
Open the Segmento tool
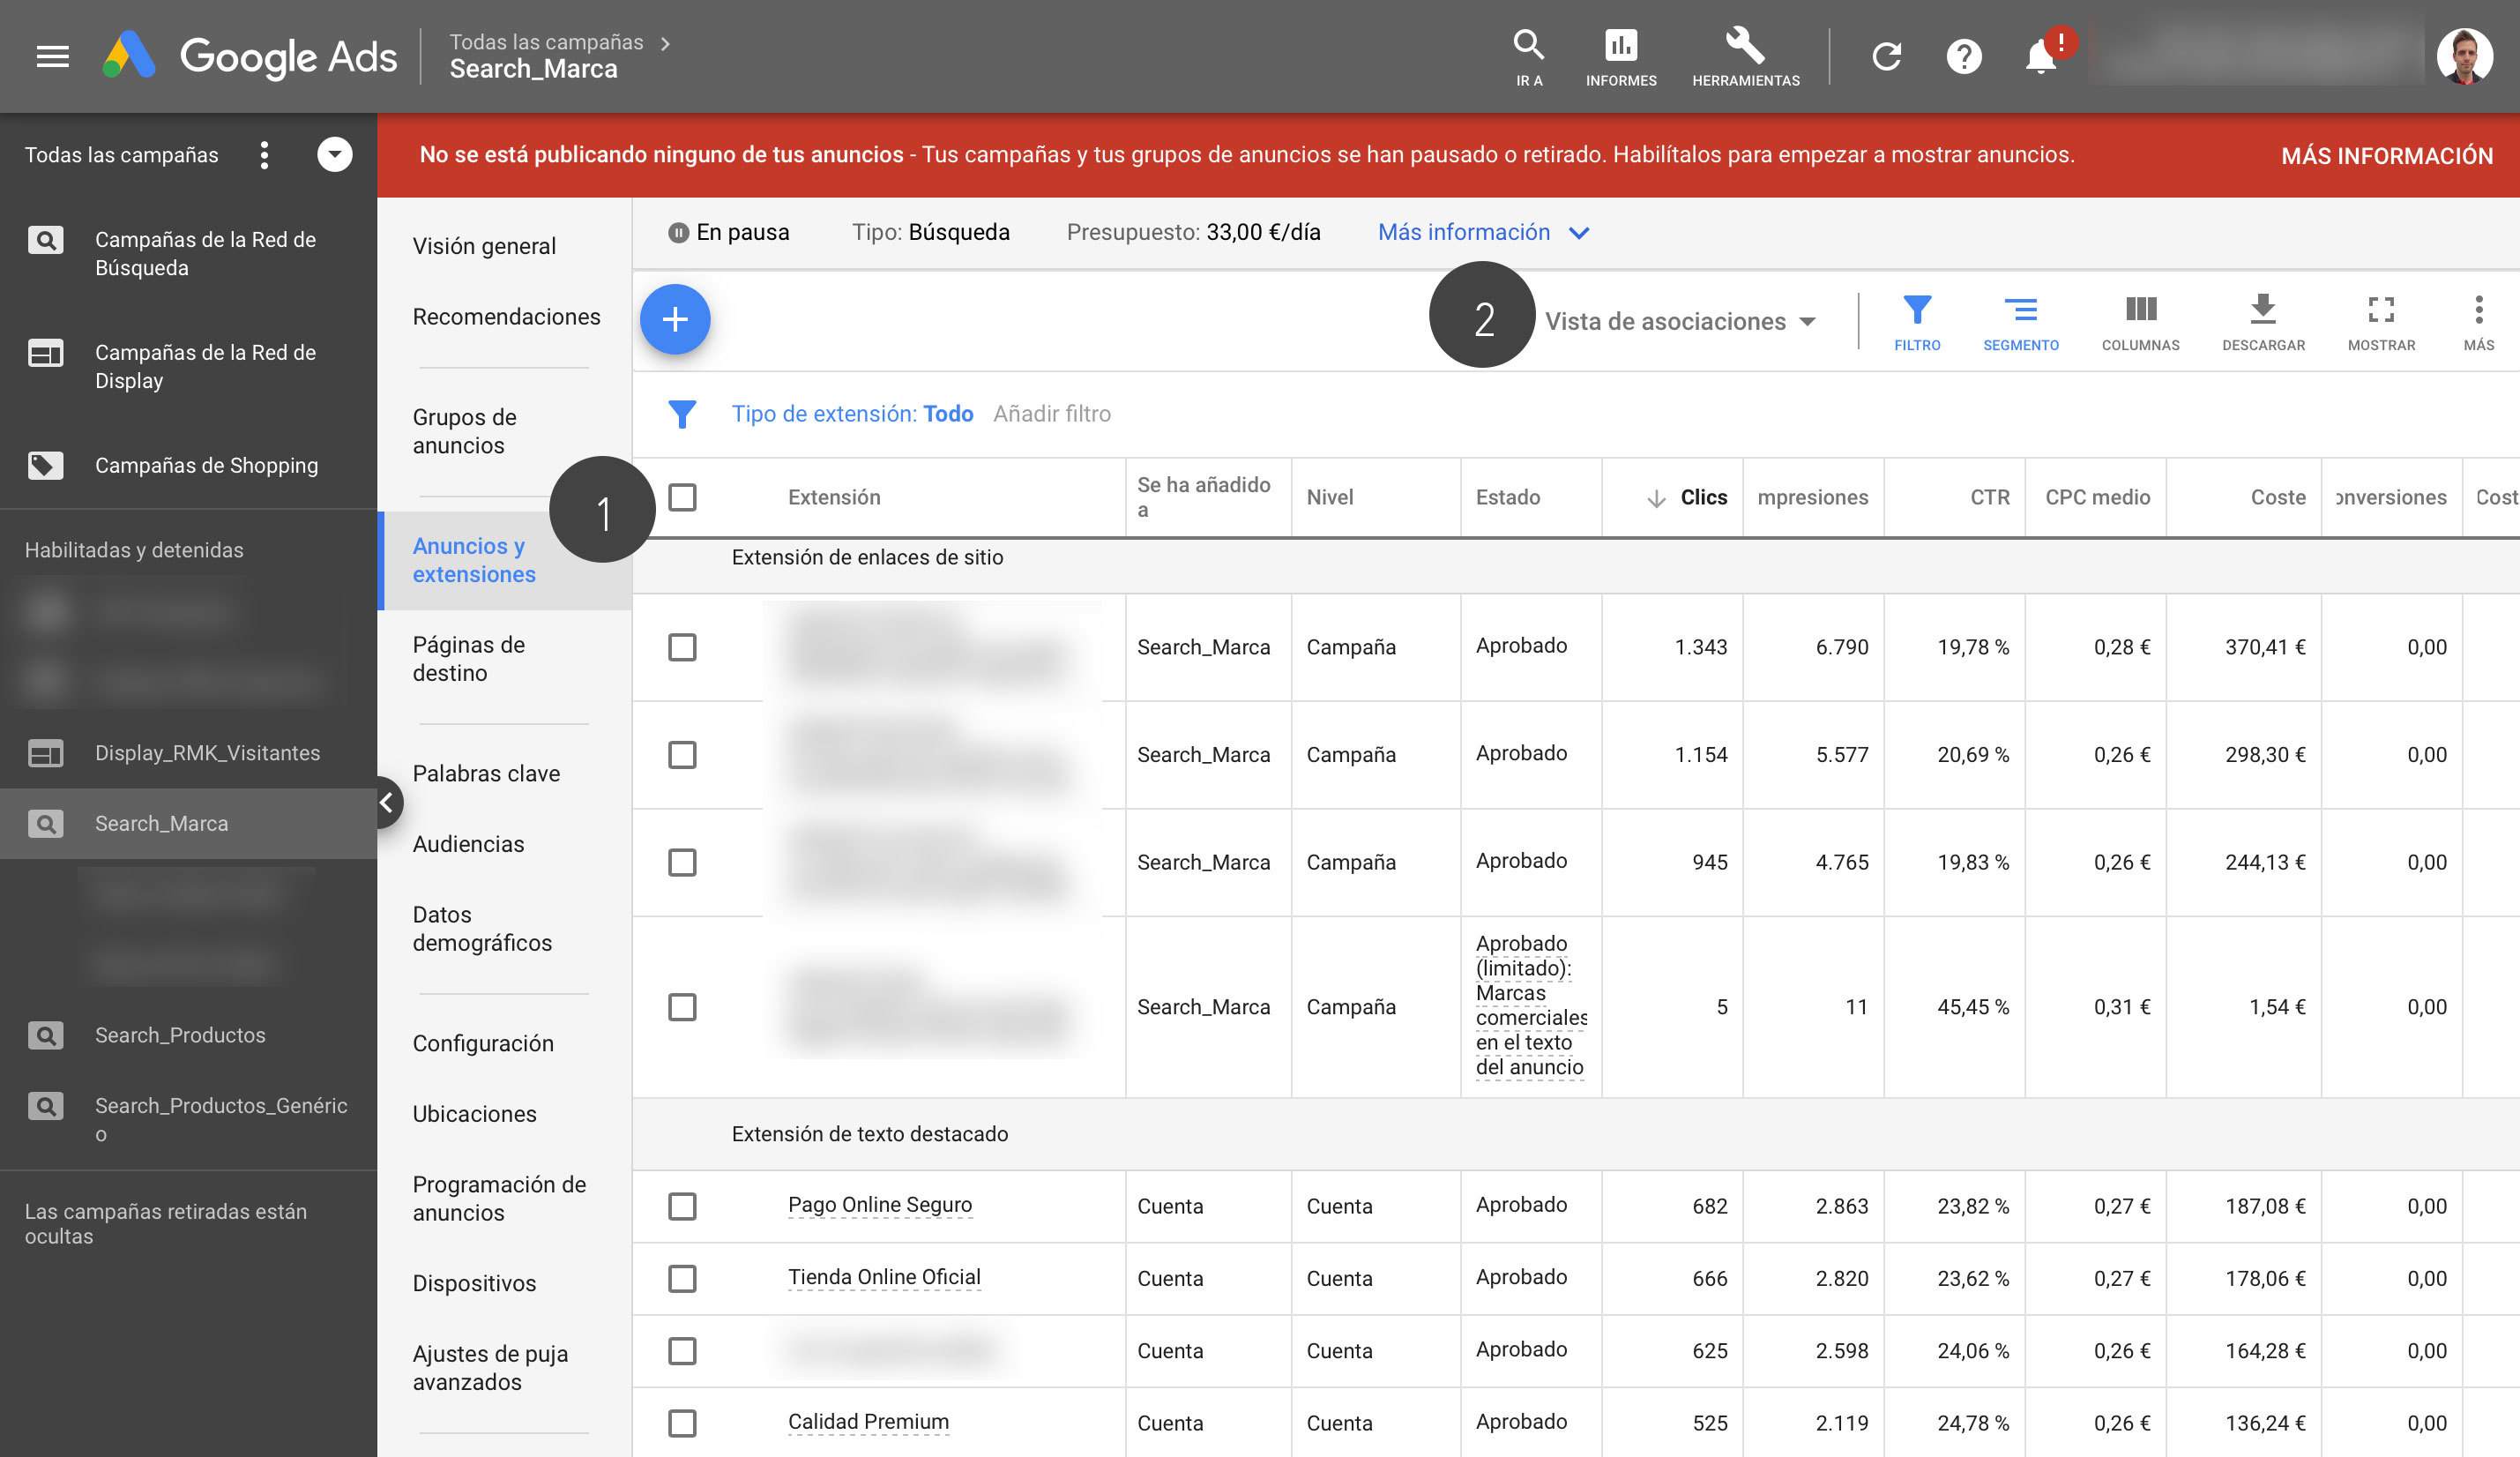2020,322
